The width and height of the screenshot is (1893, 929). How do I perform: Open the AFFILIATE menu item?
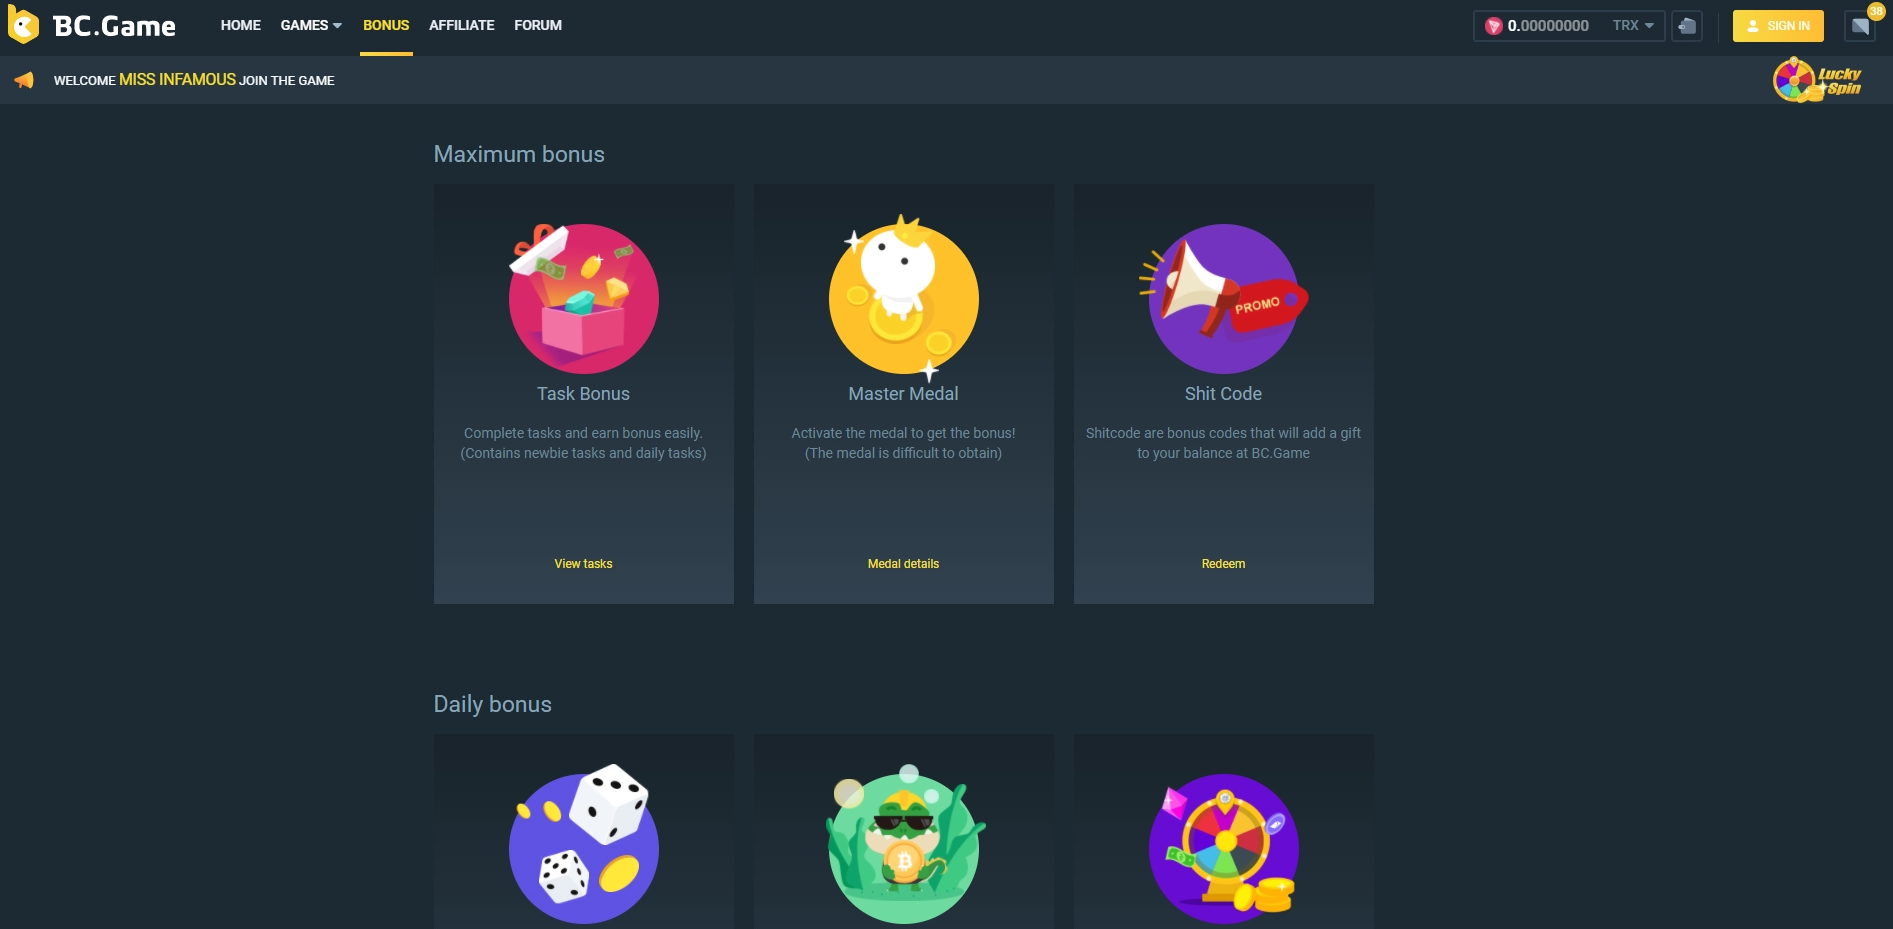click(462, 25)
